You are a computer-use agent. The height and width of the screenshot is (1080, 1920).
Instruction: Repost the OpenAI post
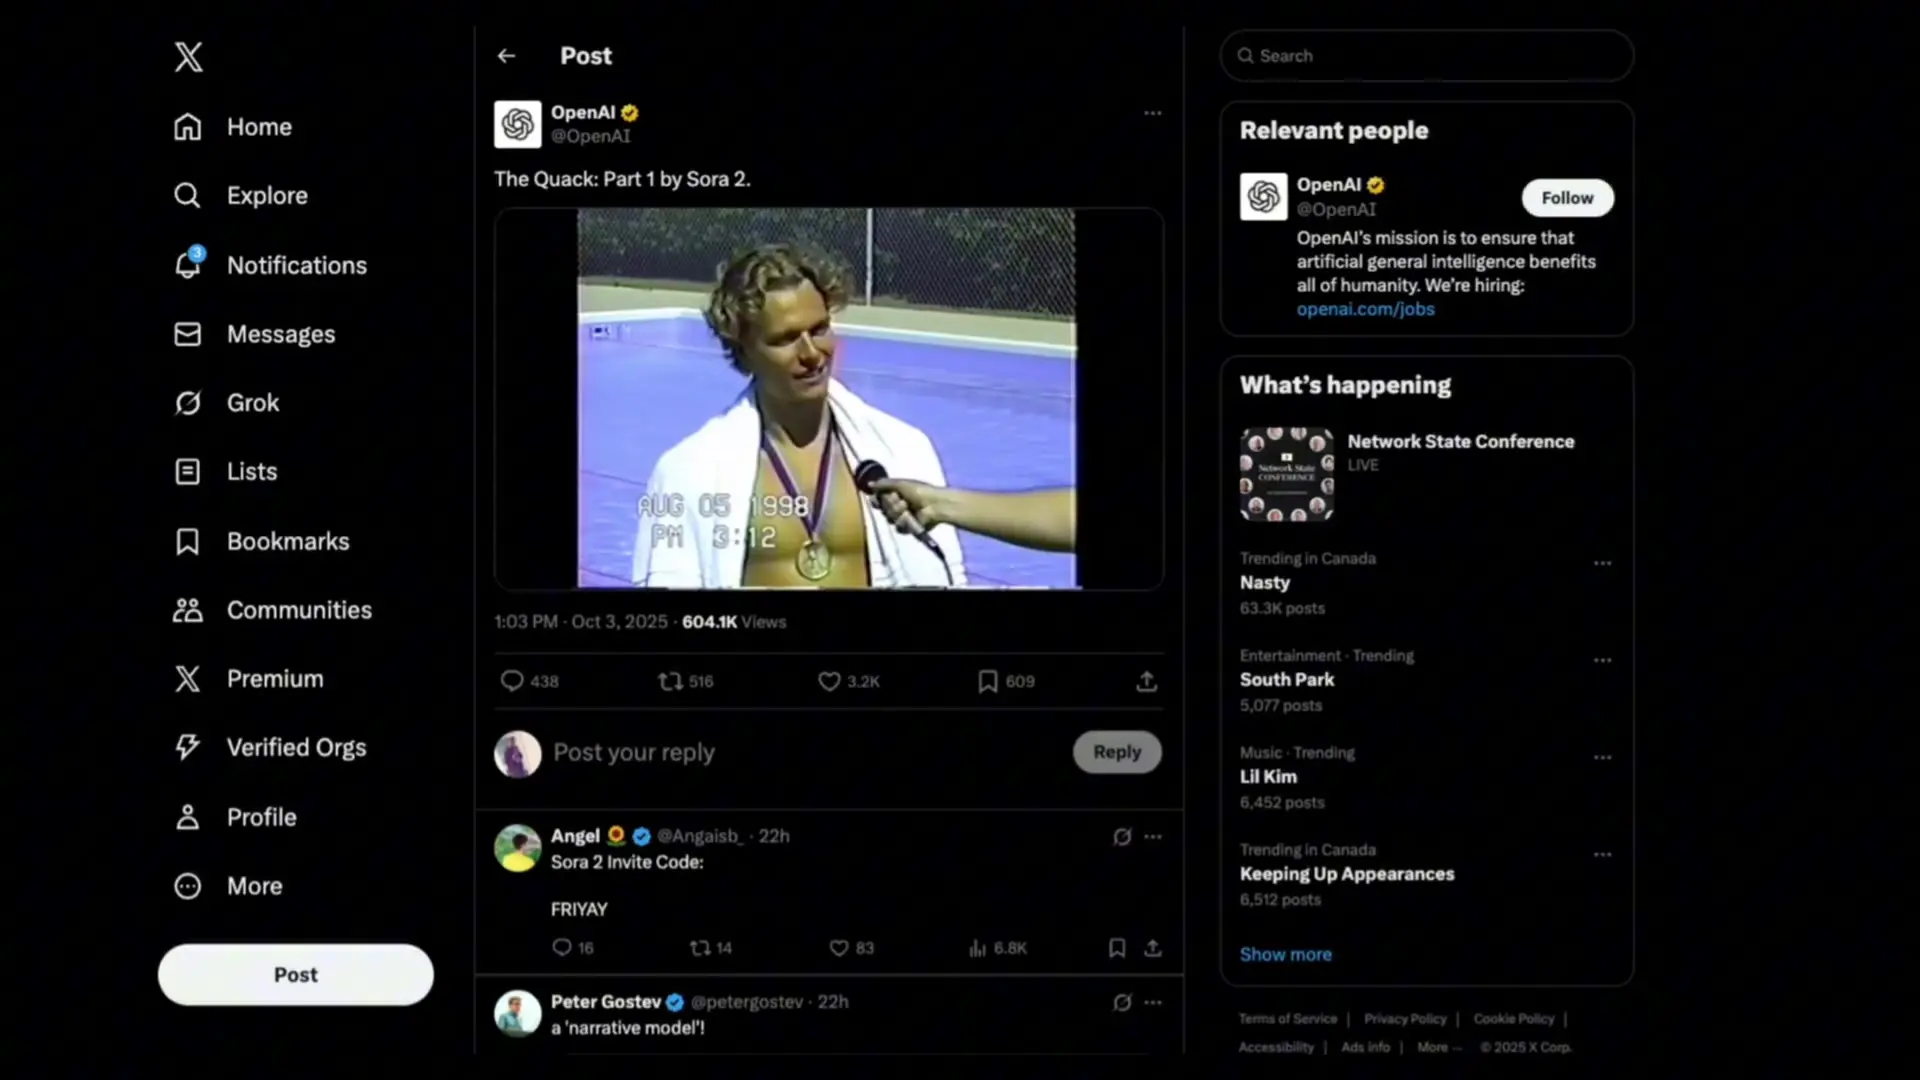pyautogui.click(x=670, y=681)
